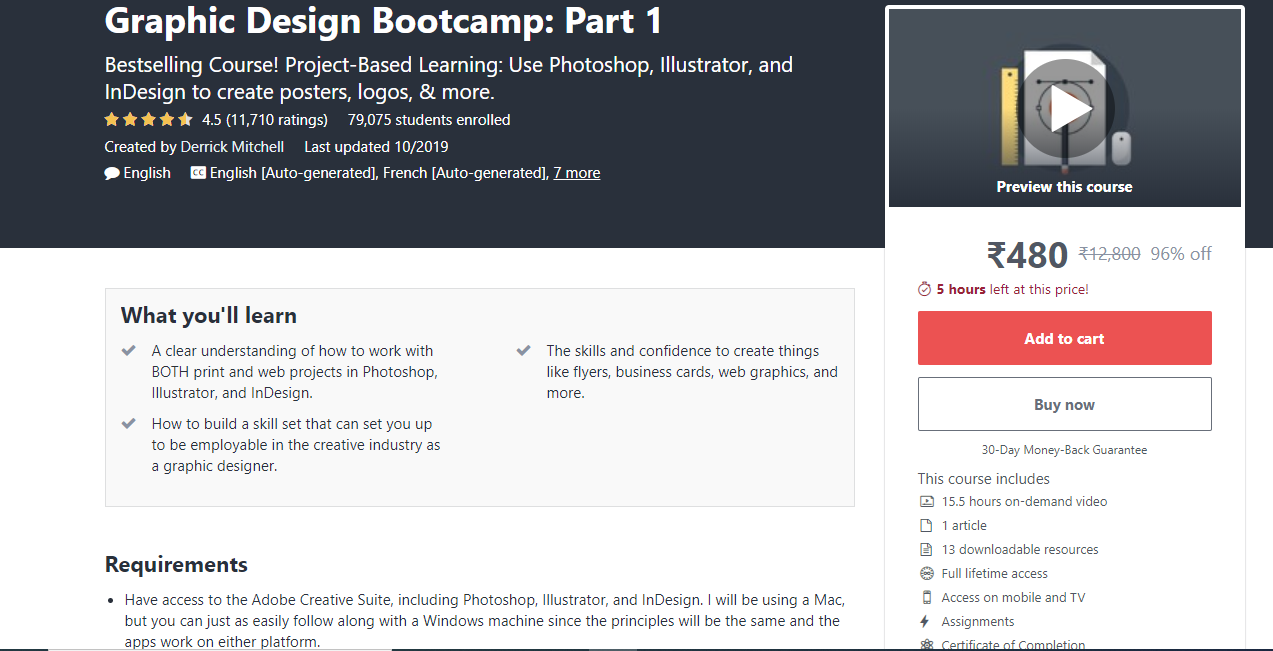Click the infinity icon beside Full lifetime access
The width and height of the screenshot is (1273, 651).
(x=926, y=574)
